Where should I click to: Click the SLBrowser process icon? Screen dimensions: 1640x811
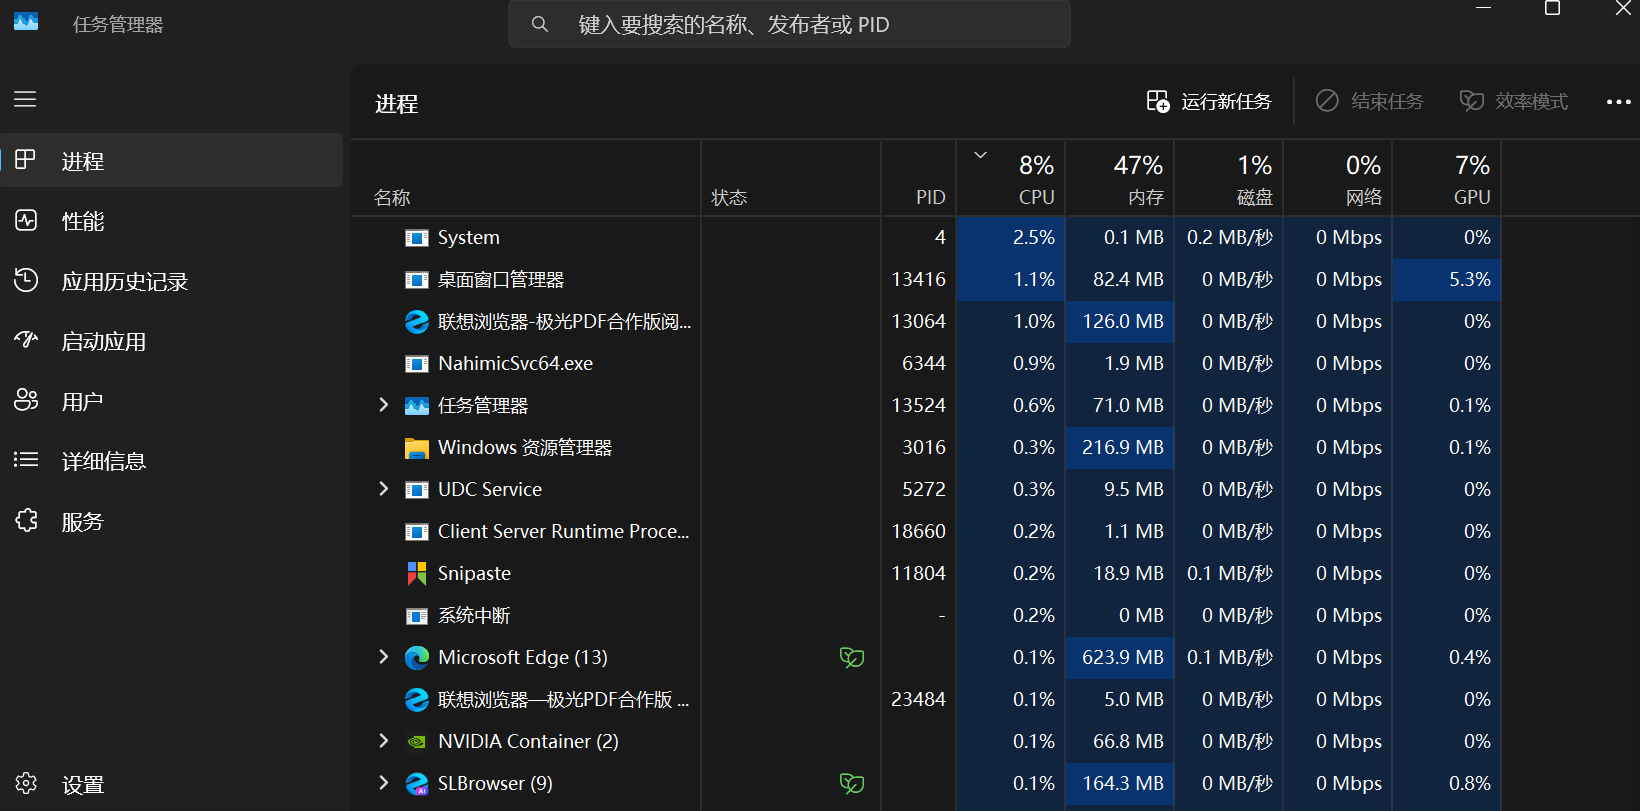(417, 783)
